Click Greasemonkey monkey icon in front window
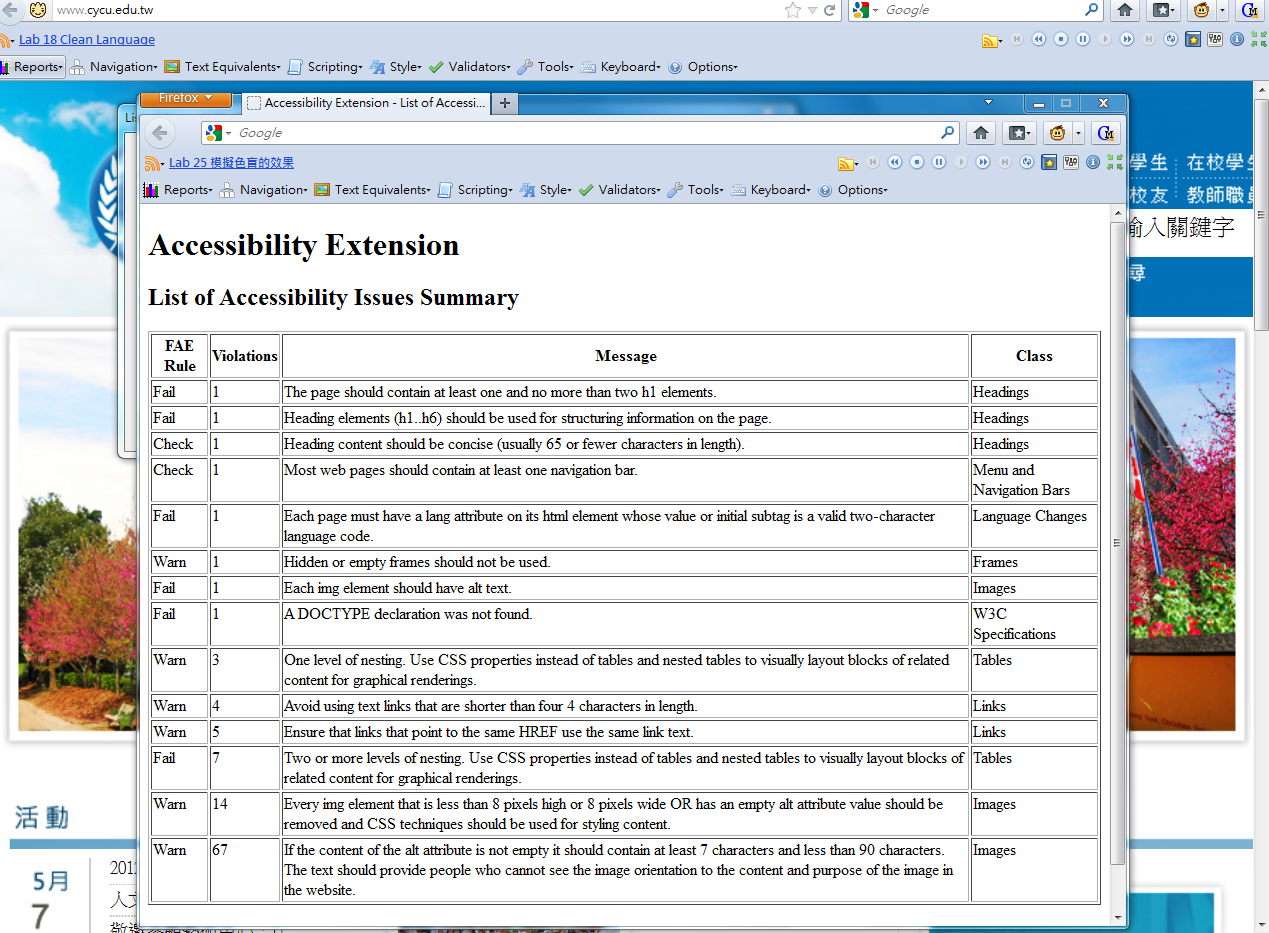This screenshot has width=1269, height=933. pyautogui.click(x=1056, y=133)
